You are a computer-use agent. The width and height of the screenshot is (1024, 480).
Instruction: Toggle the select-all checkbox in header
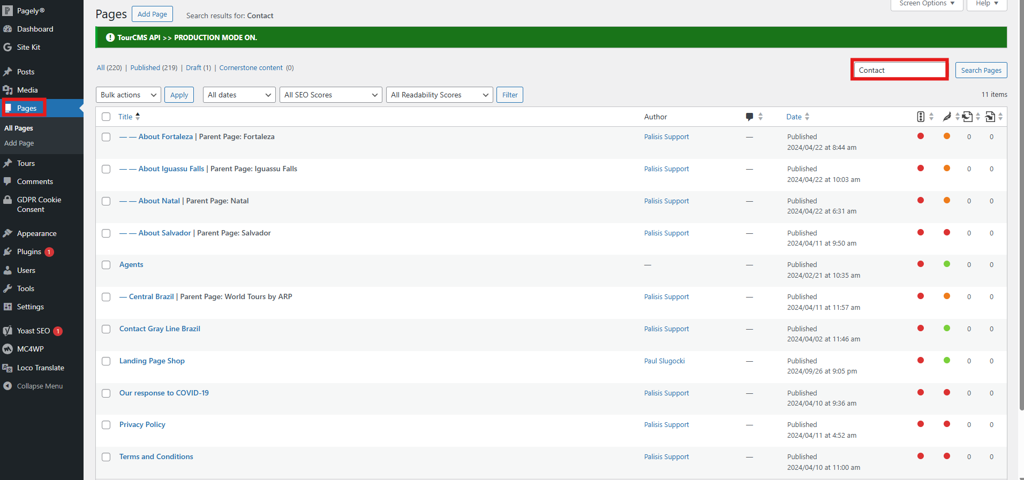tap(106, 117)
